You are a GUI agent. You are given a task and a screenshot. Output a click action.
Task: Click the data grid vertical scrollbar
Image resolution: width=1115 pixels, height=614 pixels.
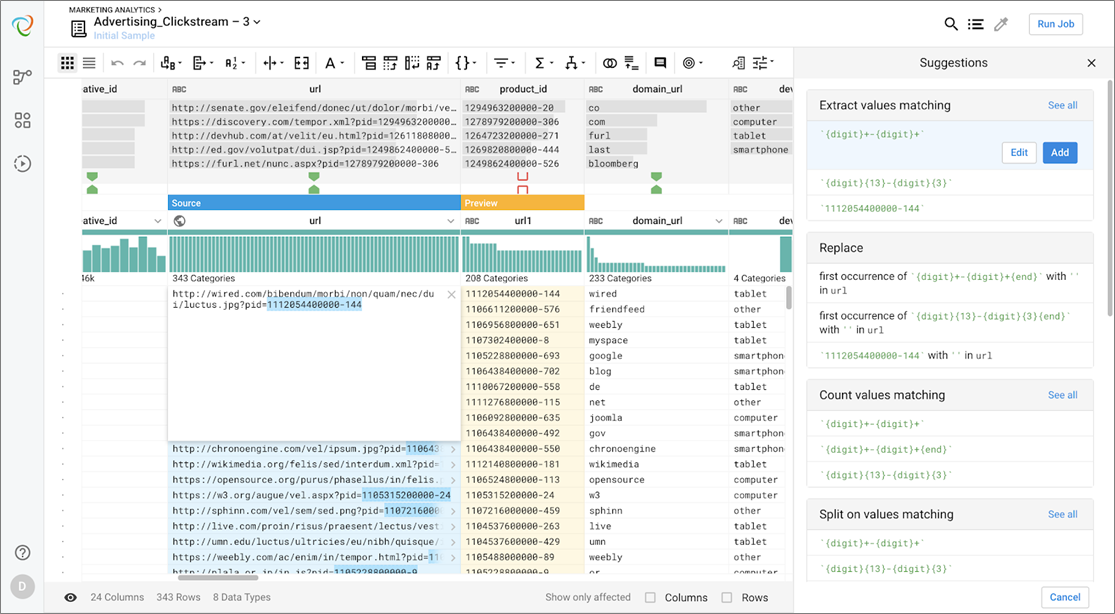click(x=789, y=298)
